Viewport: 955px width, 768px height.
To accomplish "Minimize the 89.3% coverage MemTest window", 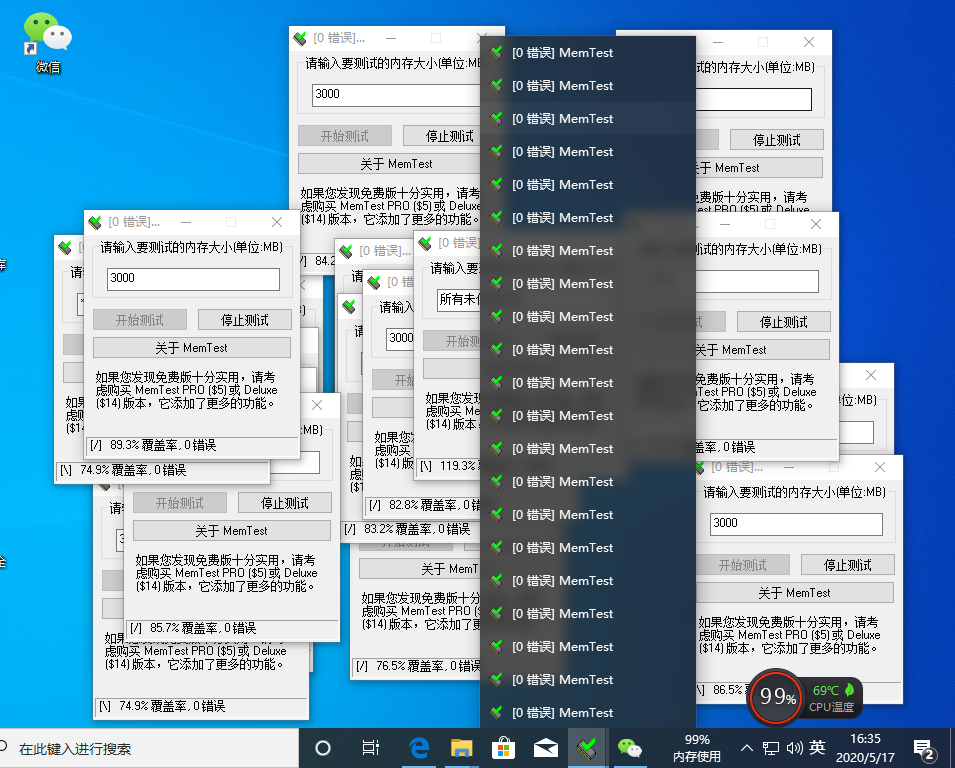I will 186,222.
